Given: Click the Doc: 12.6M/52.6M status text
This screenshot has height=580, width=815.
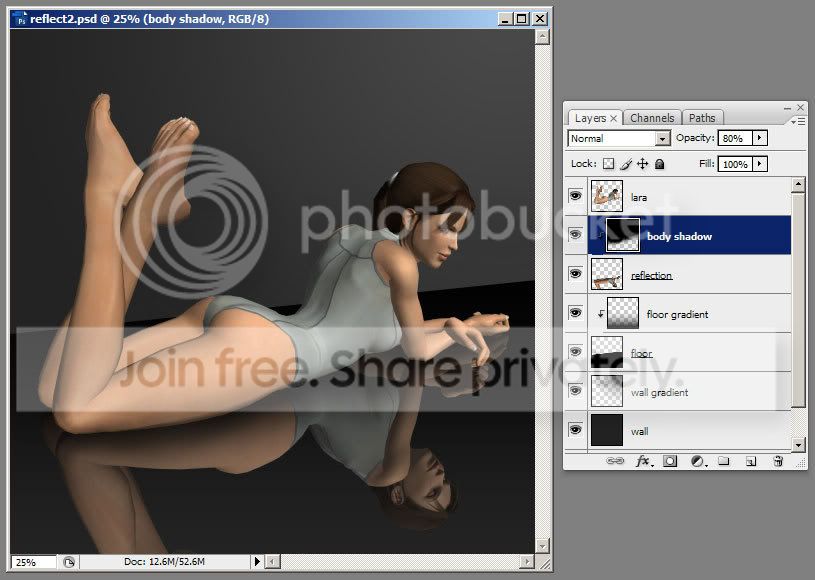Looking at the screenshot, I should (164, 562).
